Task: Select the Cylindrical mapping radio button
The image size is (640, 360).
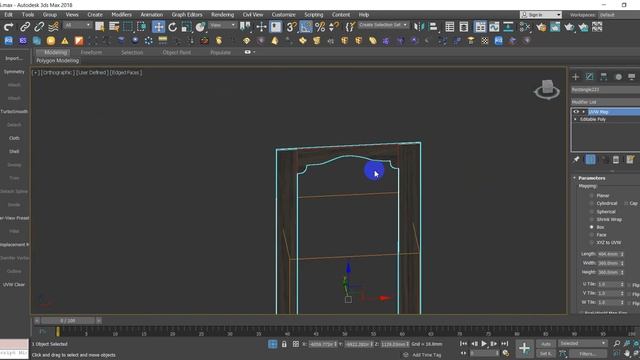Action: [591, 203]
